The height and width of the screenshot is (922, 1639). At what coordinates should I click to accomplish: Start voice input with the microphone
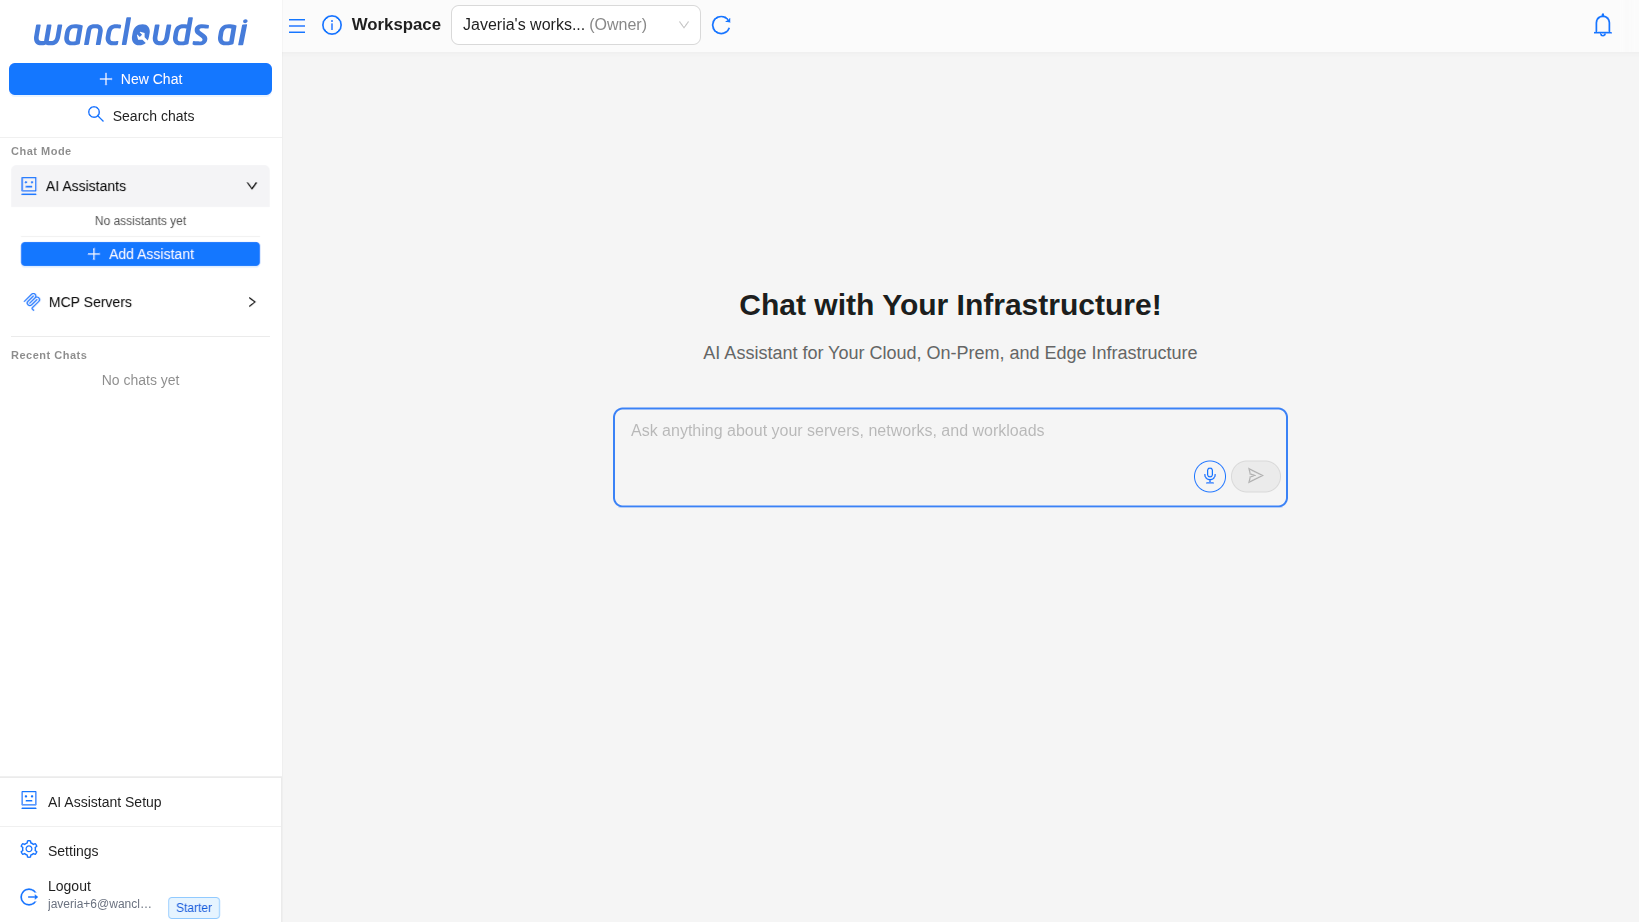click(x=1209, y=476)
